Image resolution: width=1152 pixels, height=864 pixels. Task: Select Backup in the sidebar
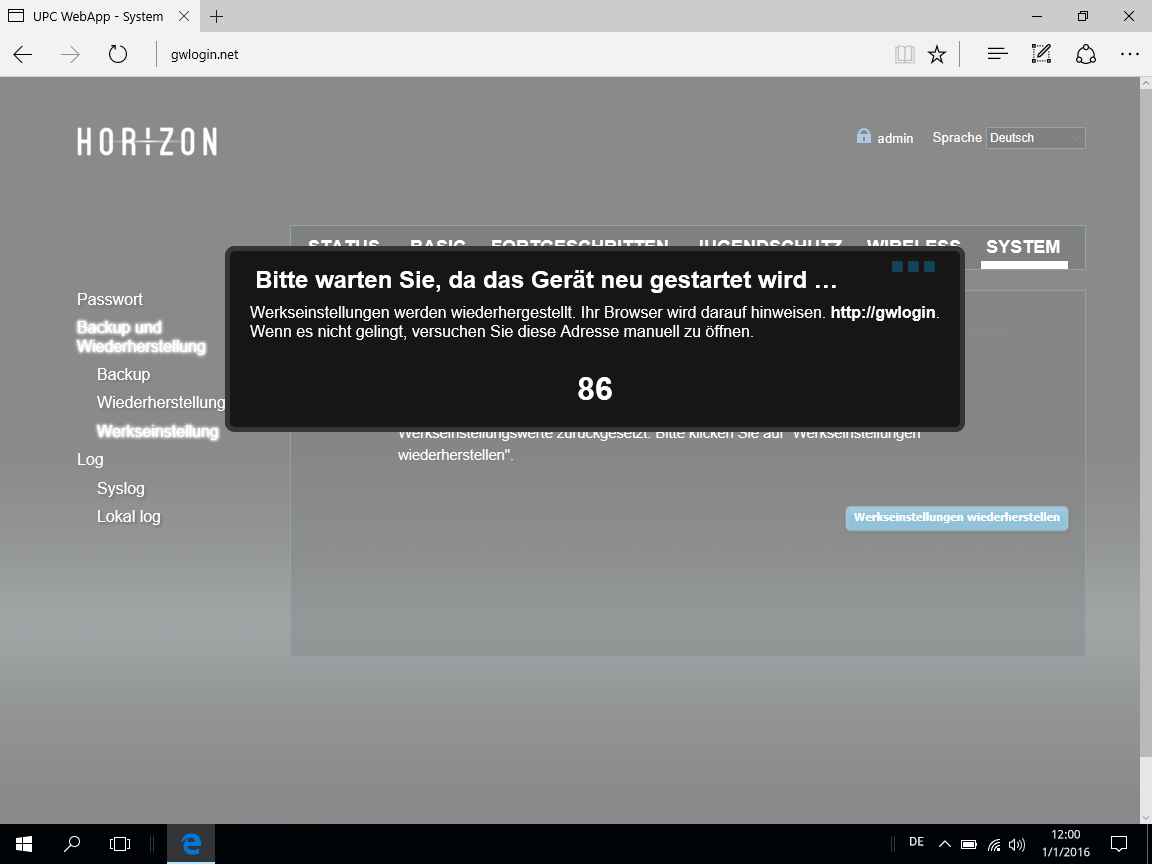[123, 374]
